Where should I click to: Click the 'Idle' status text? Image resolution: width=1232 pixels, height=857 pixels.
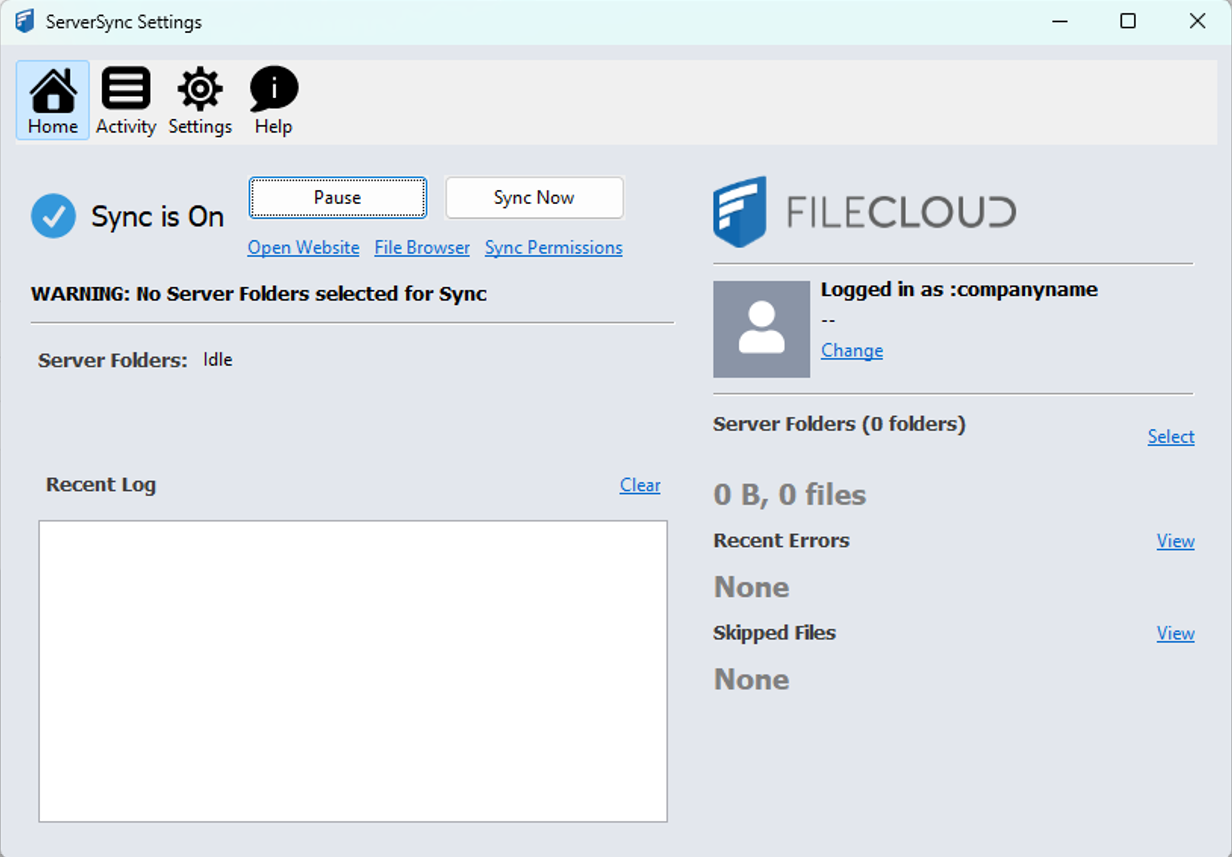(x=218, y=360)
